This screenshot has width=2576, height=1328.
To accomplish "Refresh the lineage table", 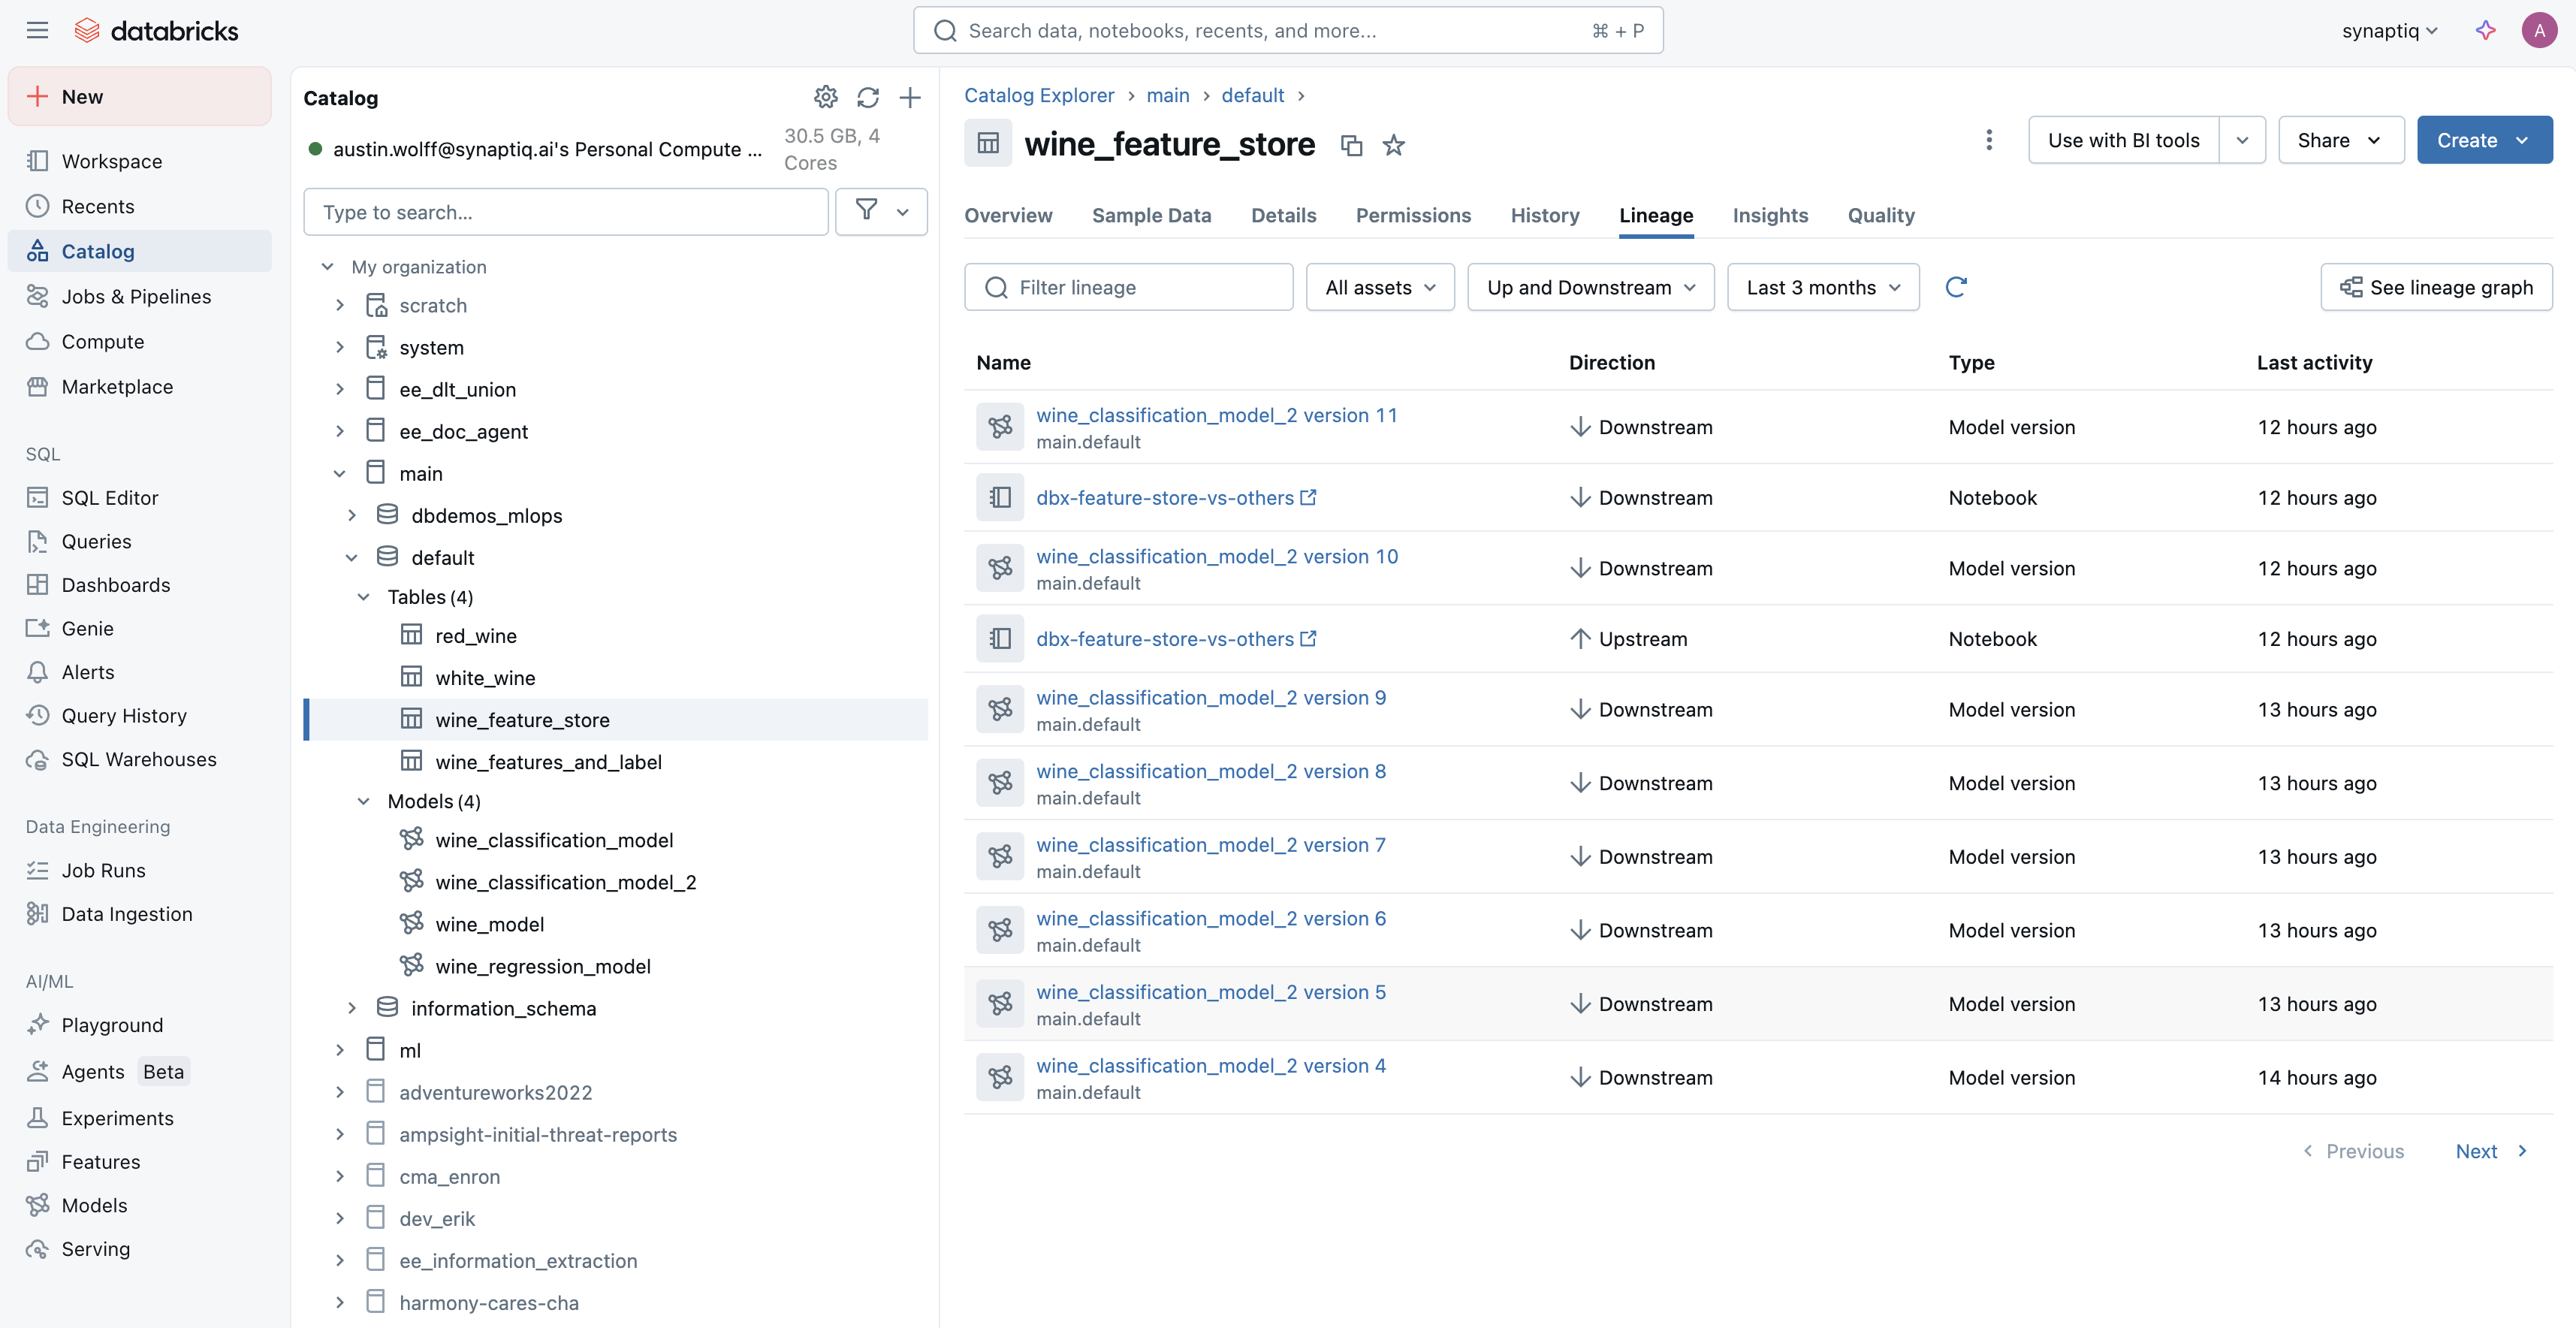I will (1956, 287).
